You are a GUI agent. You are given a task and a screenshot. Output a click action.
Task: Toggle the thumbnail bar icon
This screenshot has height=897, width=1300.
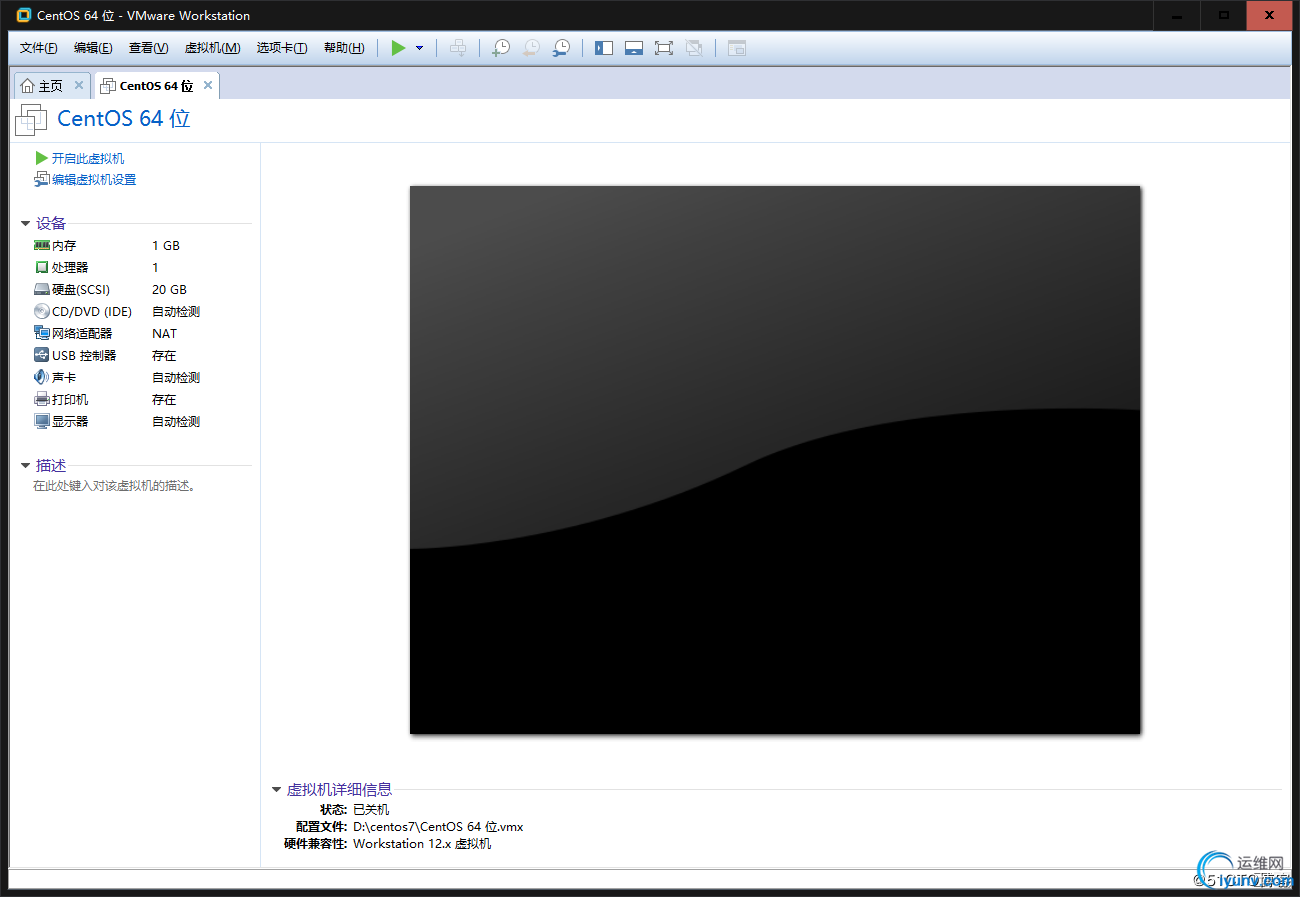[634, 48]
